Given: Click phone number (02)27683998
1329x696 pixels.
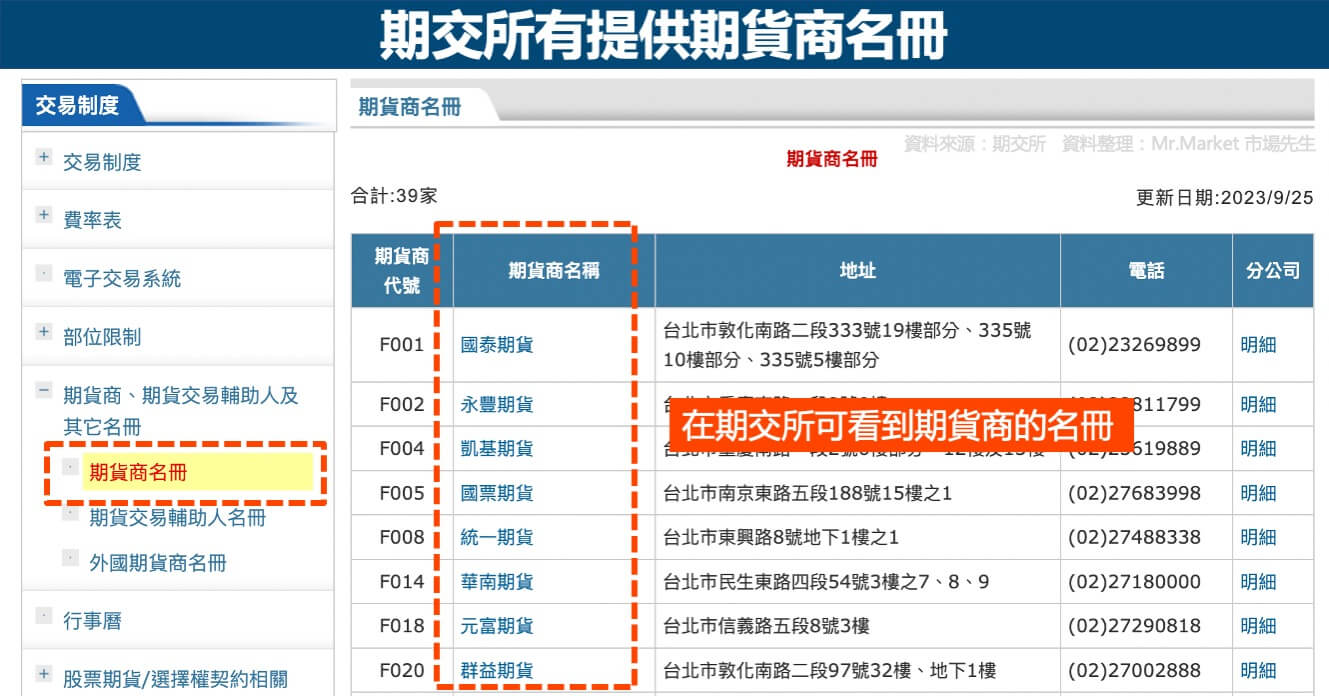Looking at the screenshot, I should tap(1134, 493).
